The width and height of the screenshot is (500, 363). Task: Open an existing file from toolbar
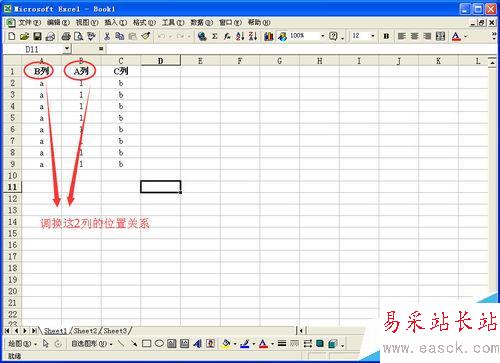tap(24, 36)
